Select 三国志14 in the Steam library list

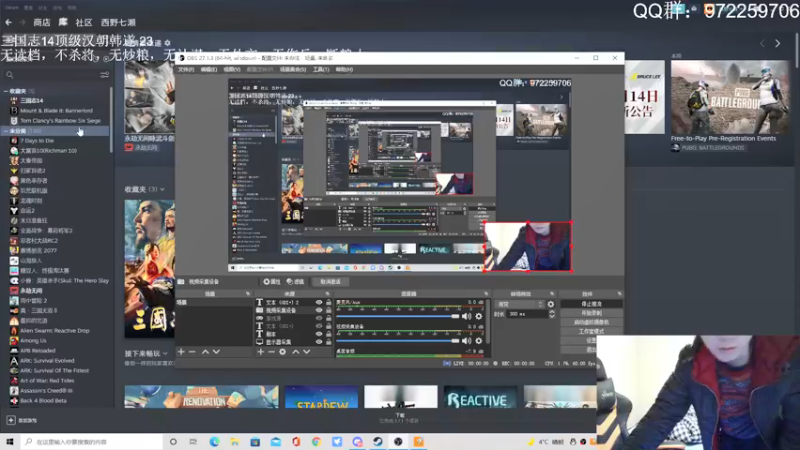pyautogui.click(x=32, y=101)
